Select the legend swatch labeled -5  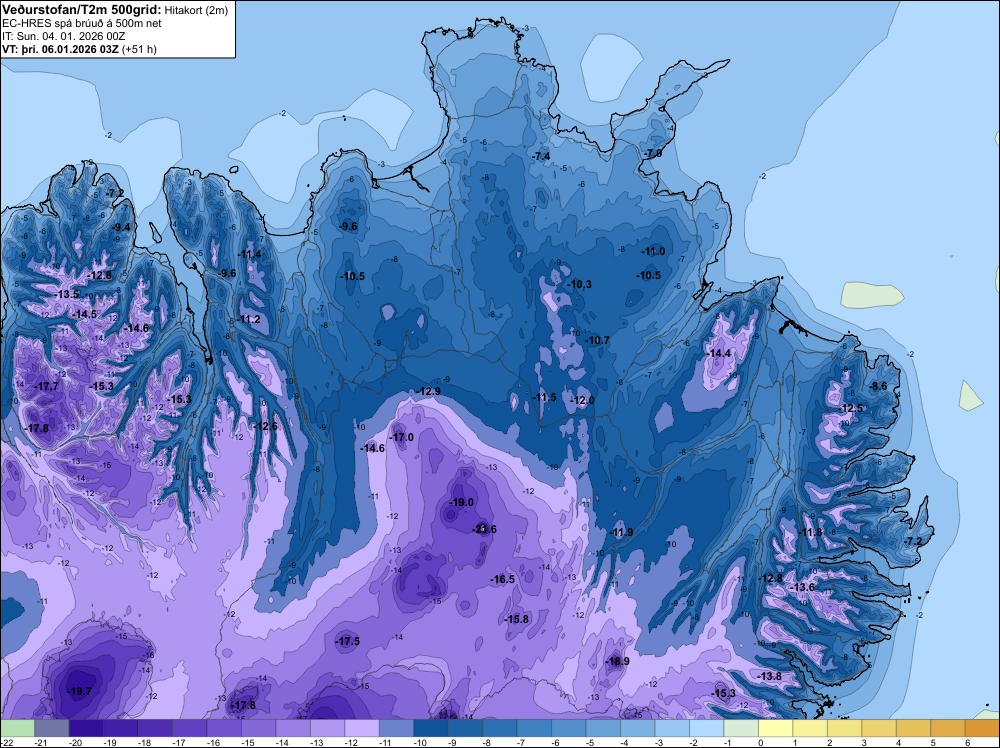(x=603, y=728)
